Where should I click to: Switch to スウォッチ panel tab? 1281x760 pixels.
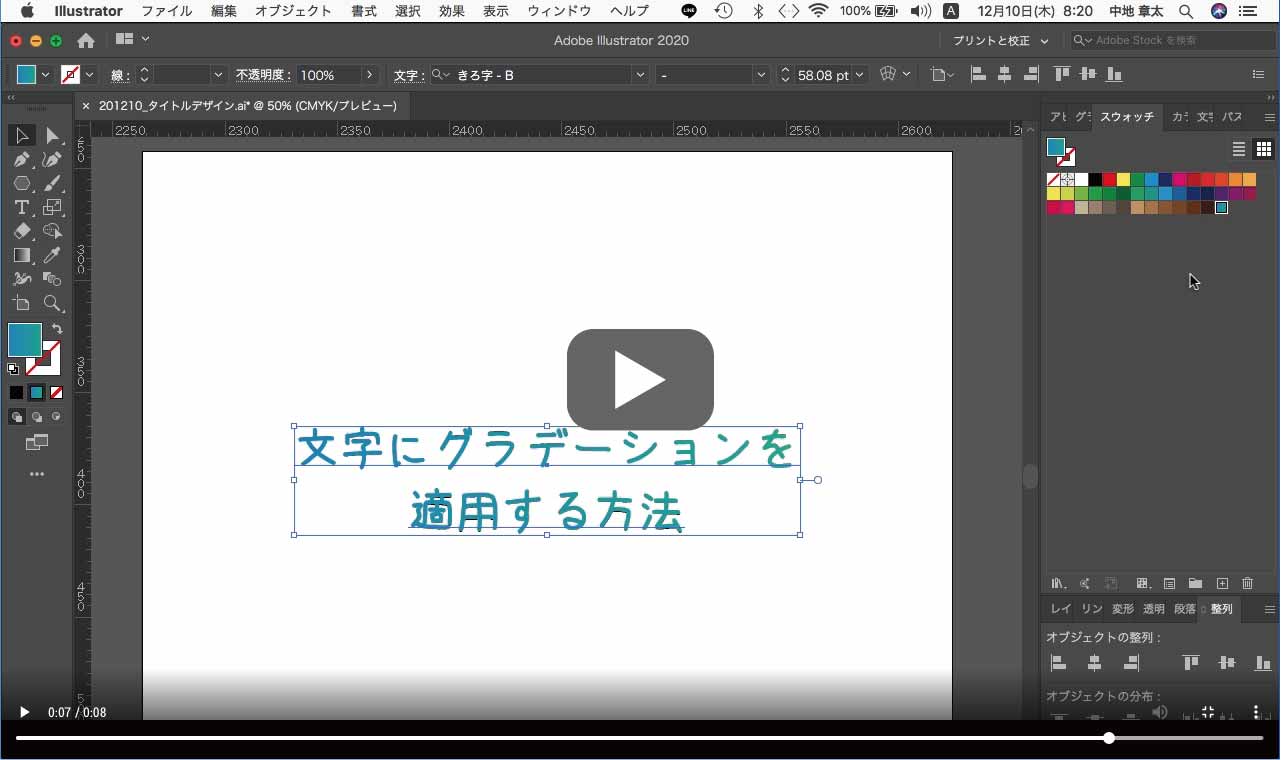[1127, 117]
